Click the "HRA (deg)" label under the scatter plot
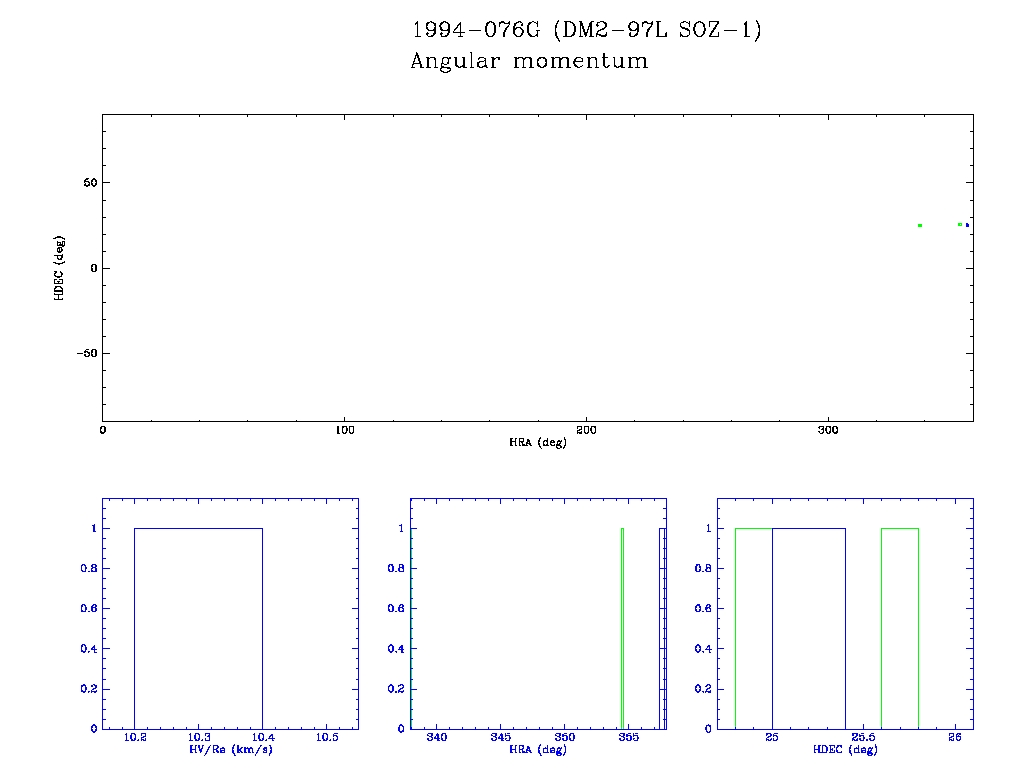The height and width of the screenshot is (768, 1024). coord(537,442)
